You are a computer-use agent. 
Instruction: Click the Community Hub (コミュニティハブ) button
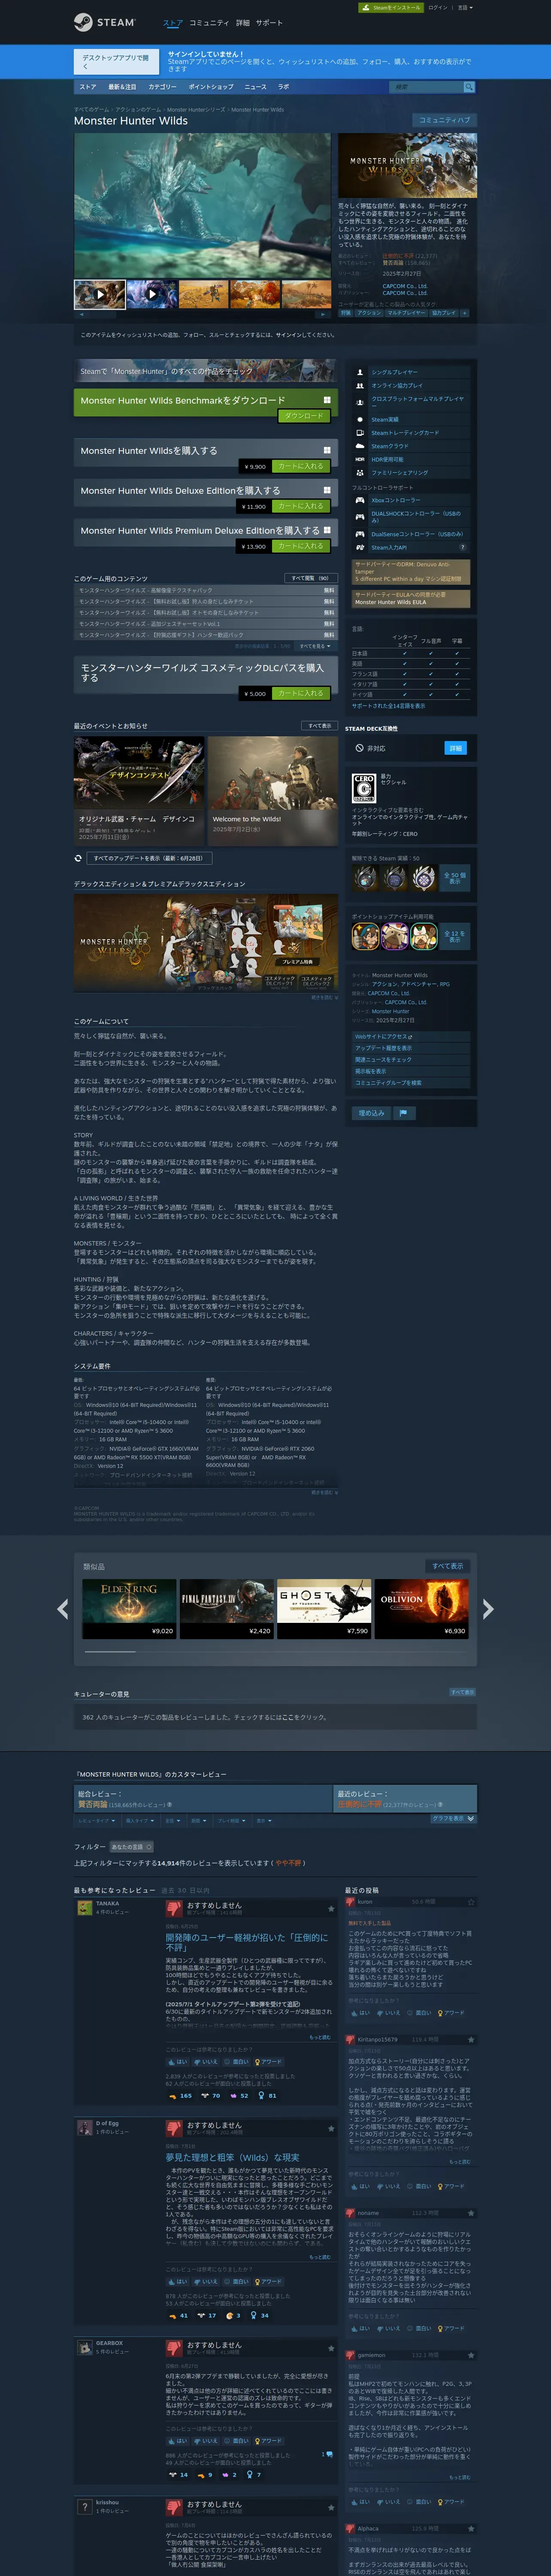click(x=444, y=120)
